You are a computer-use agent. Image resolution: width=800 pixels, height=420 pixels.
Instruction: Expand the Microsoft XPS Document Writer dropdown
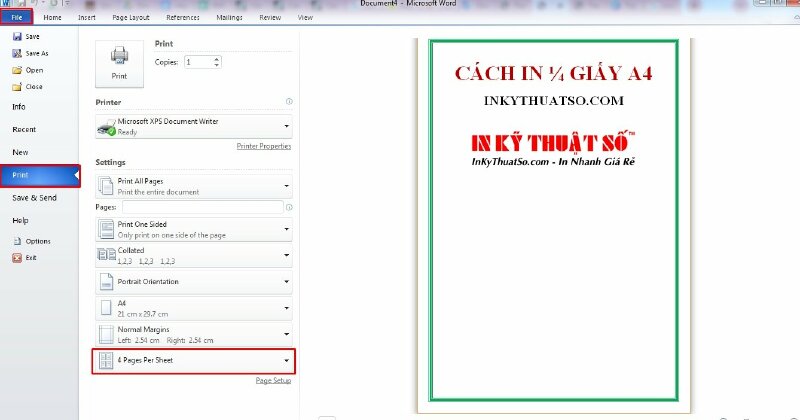286,126
